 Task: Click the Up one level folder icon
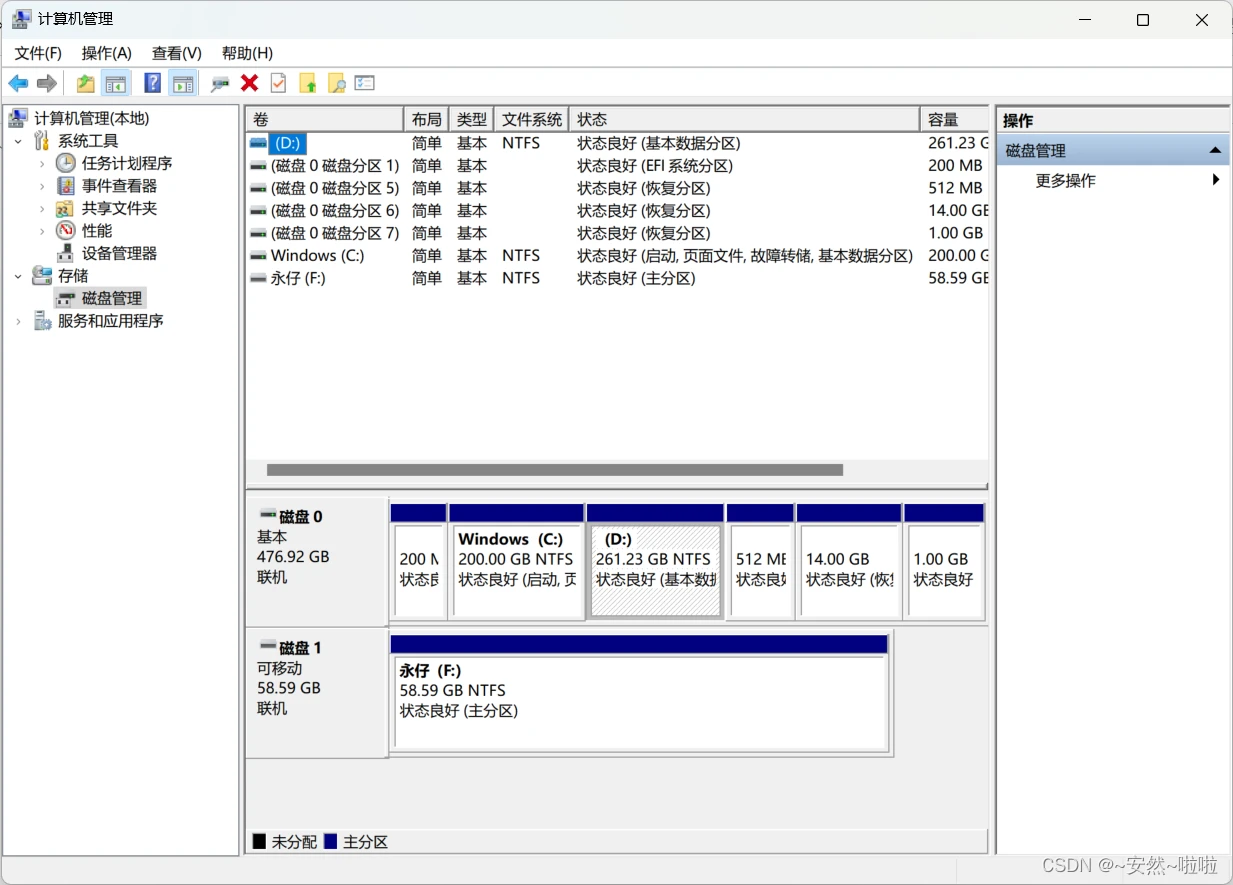pos(86,83)
